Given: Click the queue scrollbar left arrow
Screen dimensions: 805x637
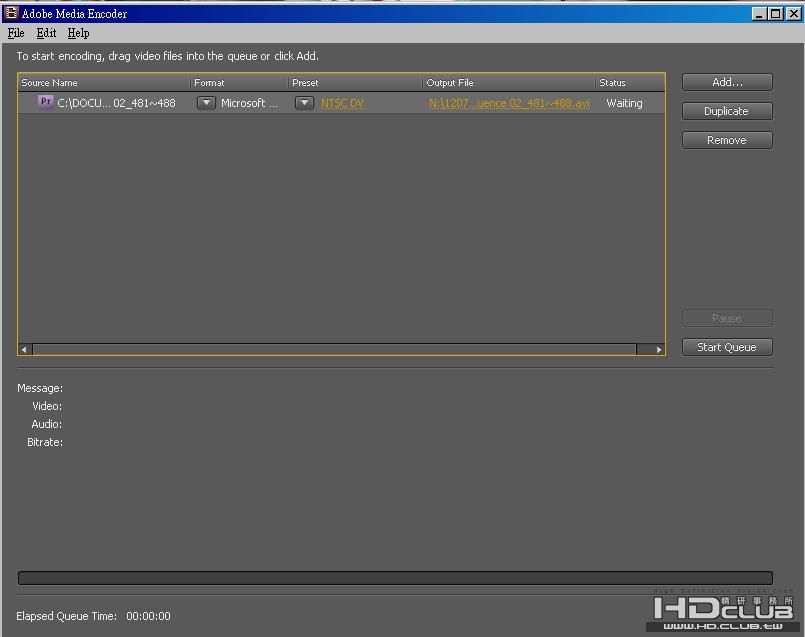Looking at the screenshot, I should click(x=24, y=350).
